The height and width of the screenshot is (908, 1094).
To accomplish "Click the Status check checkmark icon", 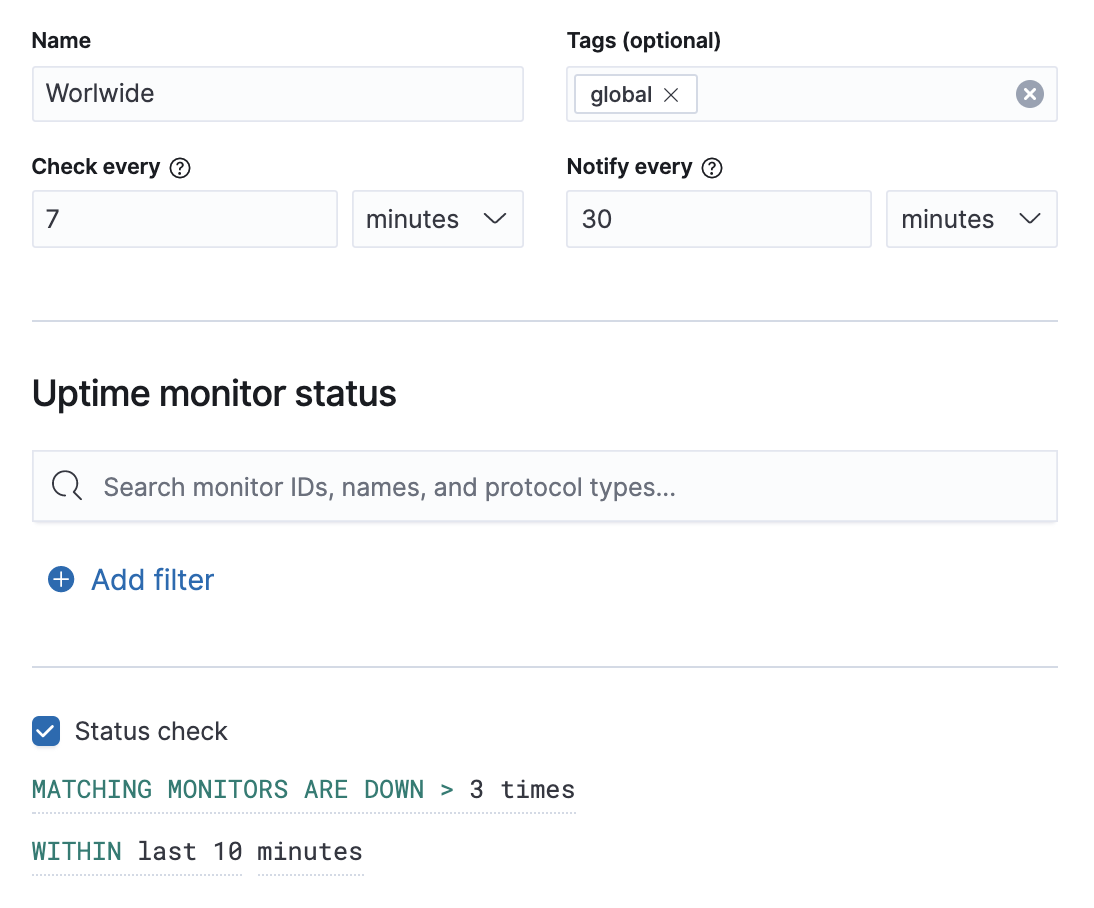I will (45, 731).
